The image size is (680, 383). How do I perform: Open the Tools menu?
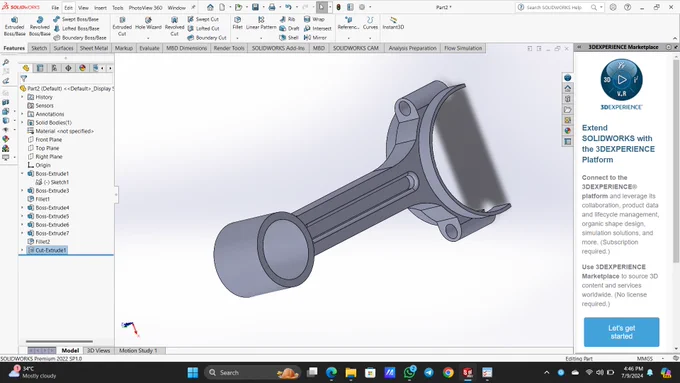point(118,8)
